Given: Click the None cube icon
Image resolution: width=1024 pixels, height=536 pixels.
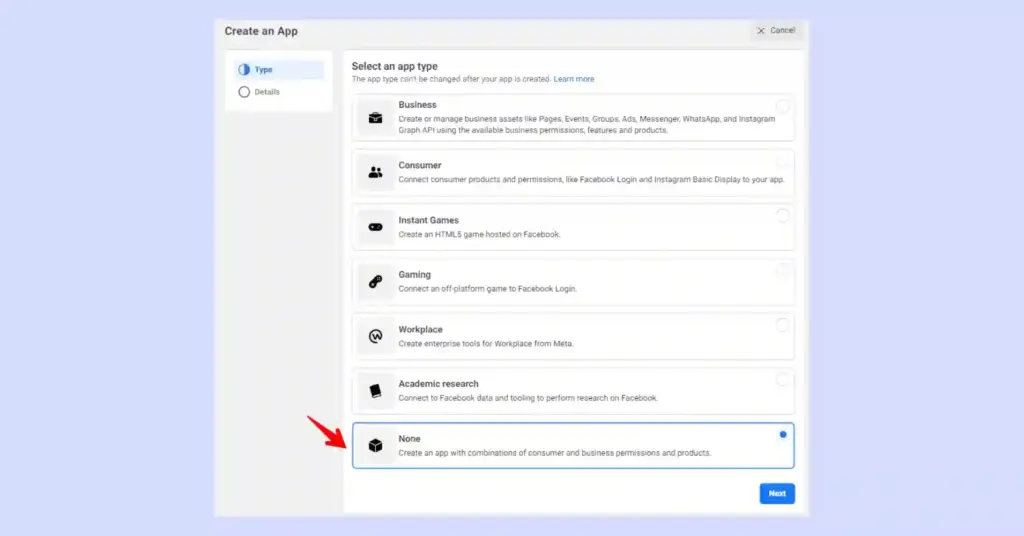Looking at the screenshot, I should [376, 445].
